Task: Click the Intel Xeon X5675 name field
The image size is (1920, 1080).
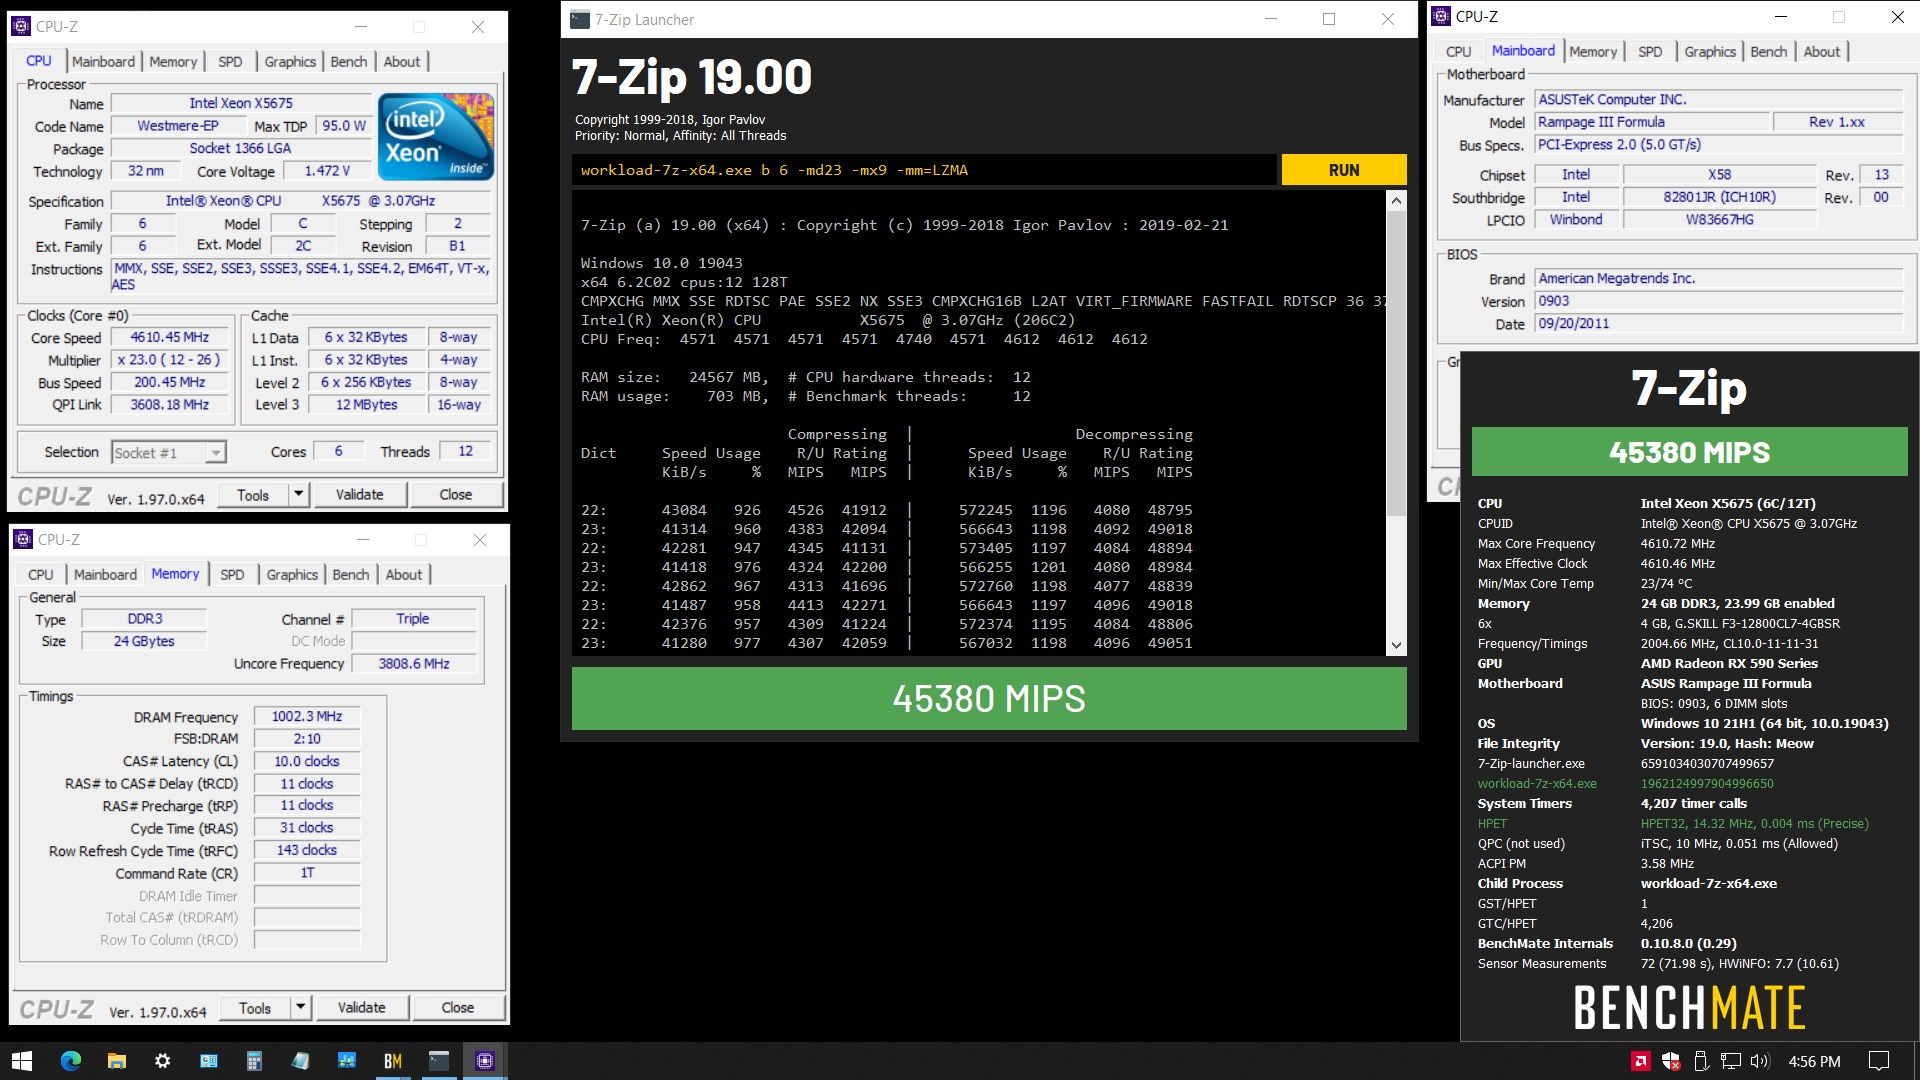Action: (241, 103)
